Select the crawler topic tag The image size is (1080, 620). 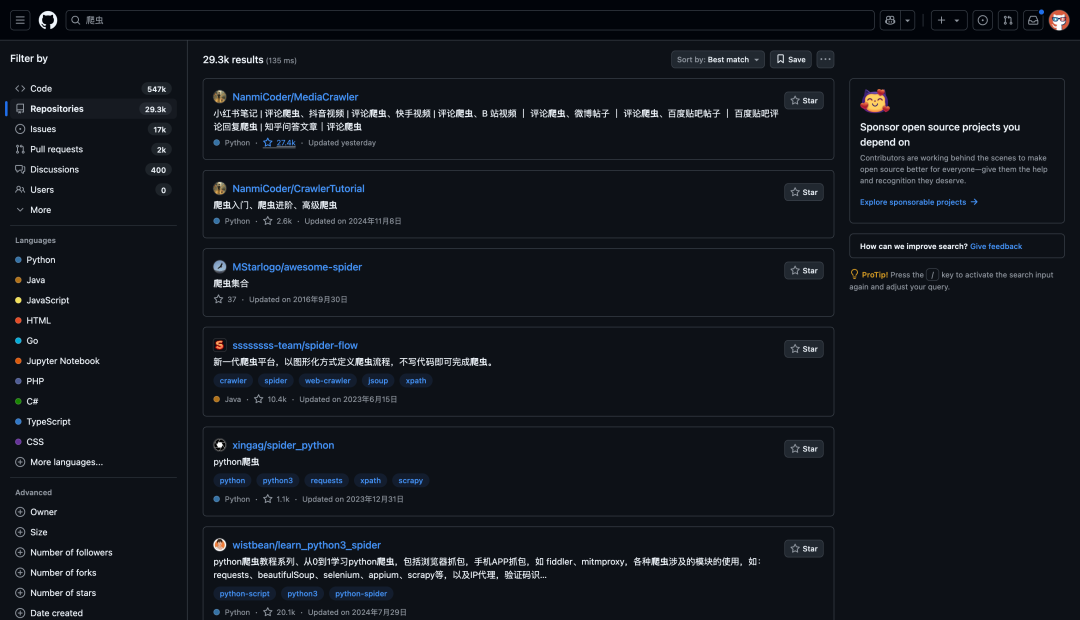(x=233, y=381)
